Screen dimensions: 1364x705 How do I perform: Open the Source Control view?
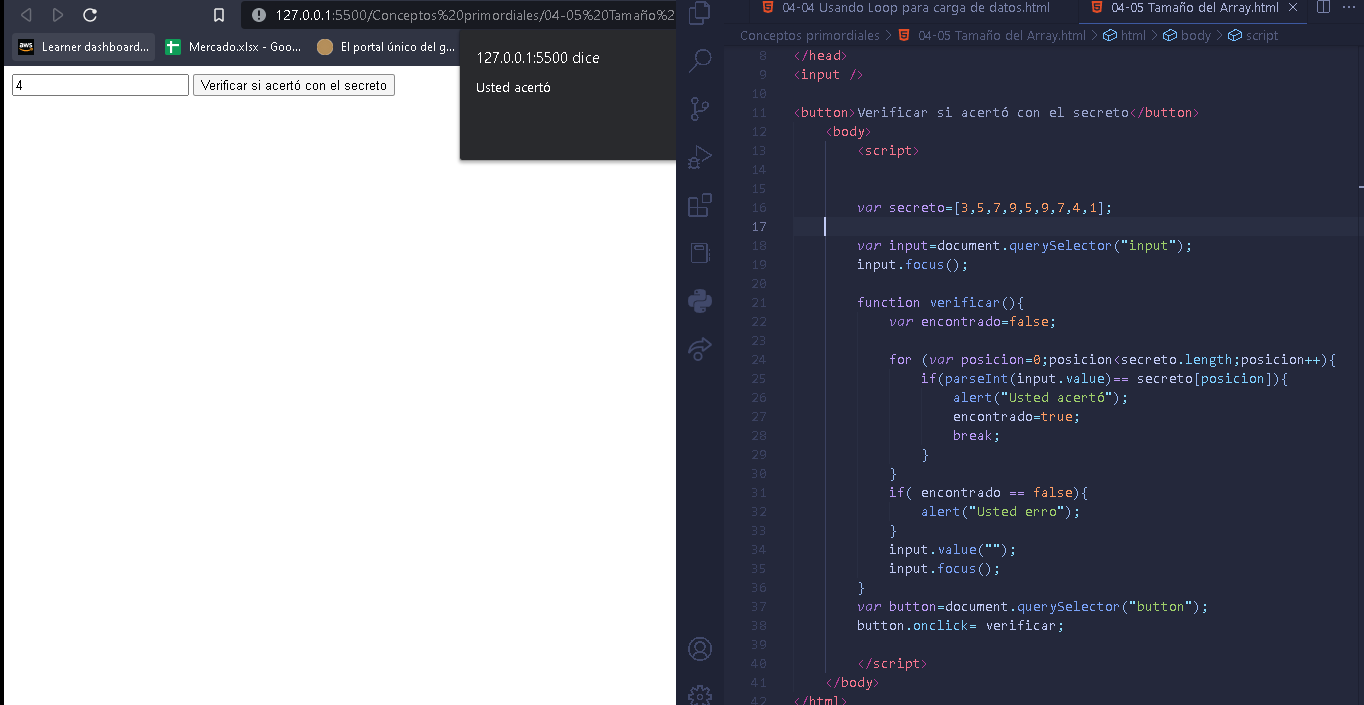tap(700, 108)
